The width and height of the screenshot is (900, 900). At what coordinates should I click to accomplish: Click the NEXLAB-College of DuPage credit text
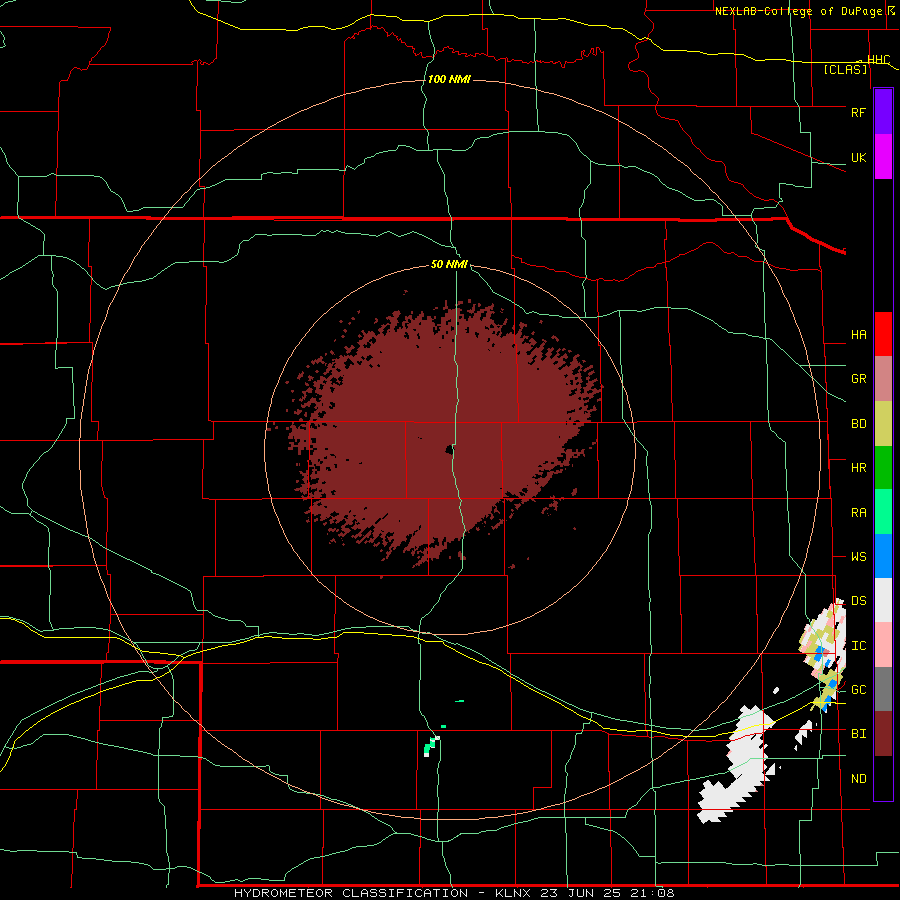pos(801,11)
